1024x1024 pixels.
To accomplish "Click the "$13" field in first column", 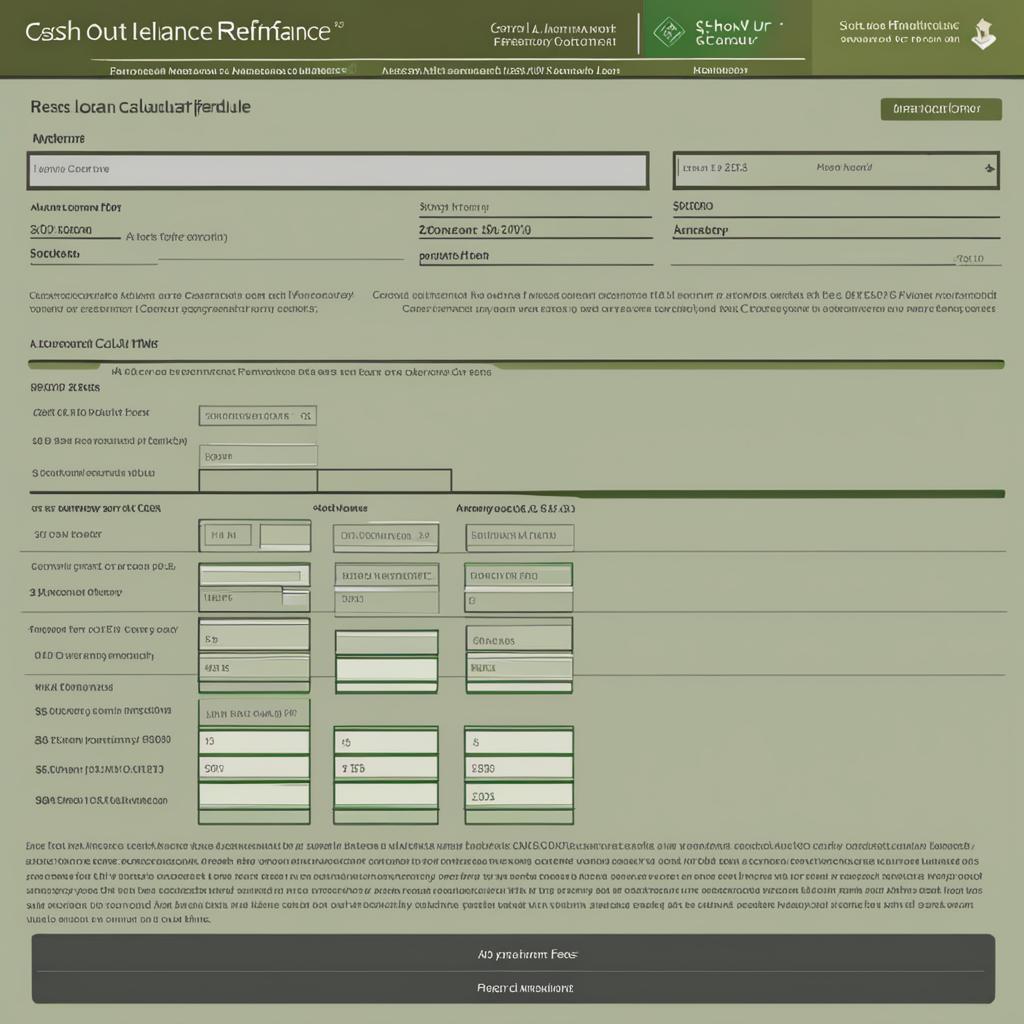I will click(254, 742).
